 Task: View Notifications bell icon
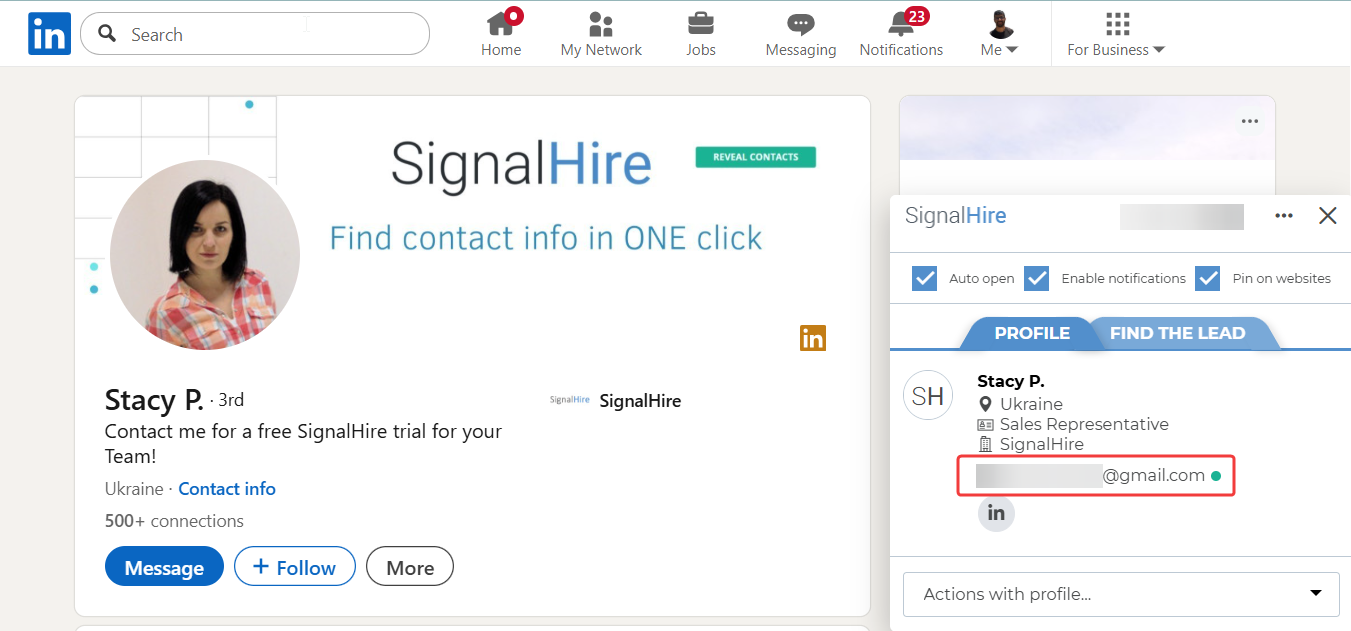tap(901, 24)
